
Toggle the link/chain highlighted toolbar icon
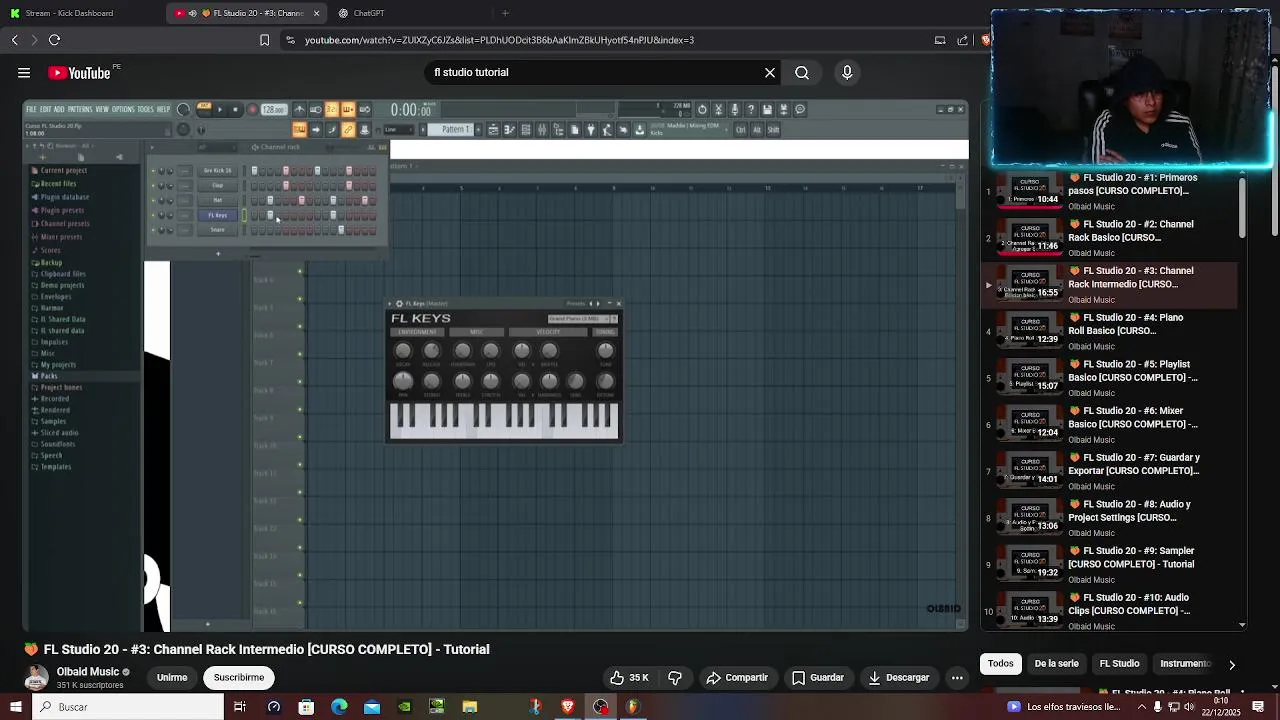[x=347, y=129]
